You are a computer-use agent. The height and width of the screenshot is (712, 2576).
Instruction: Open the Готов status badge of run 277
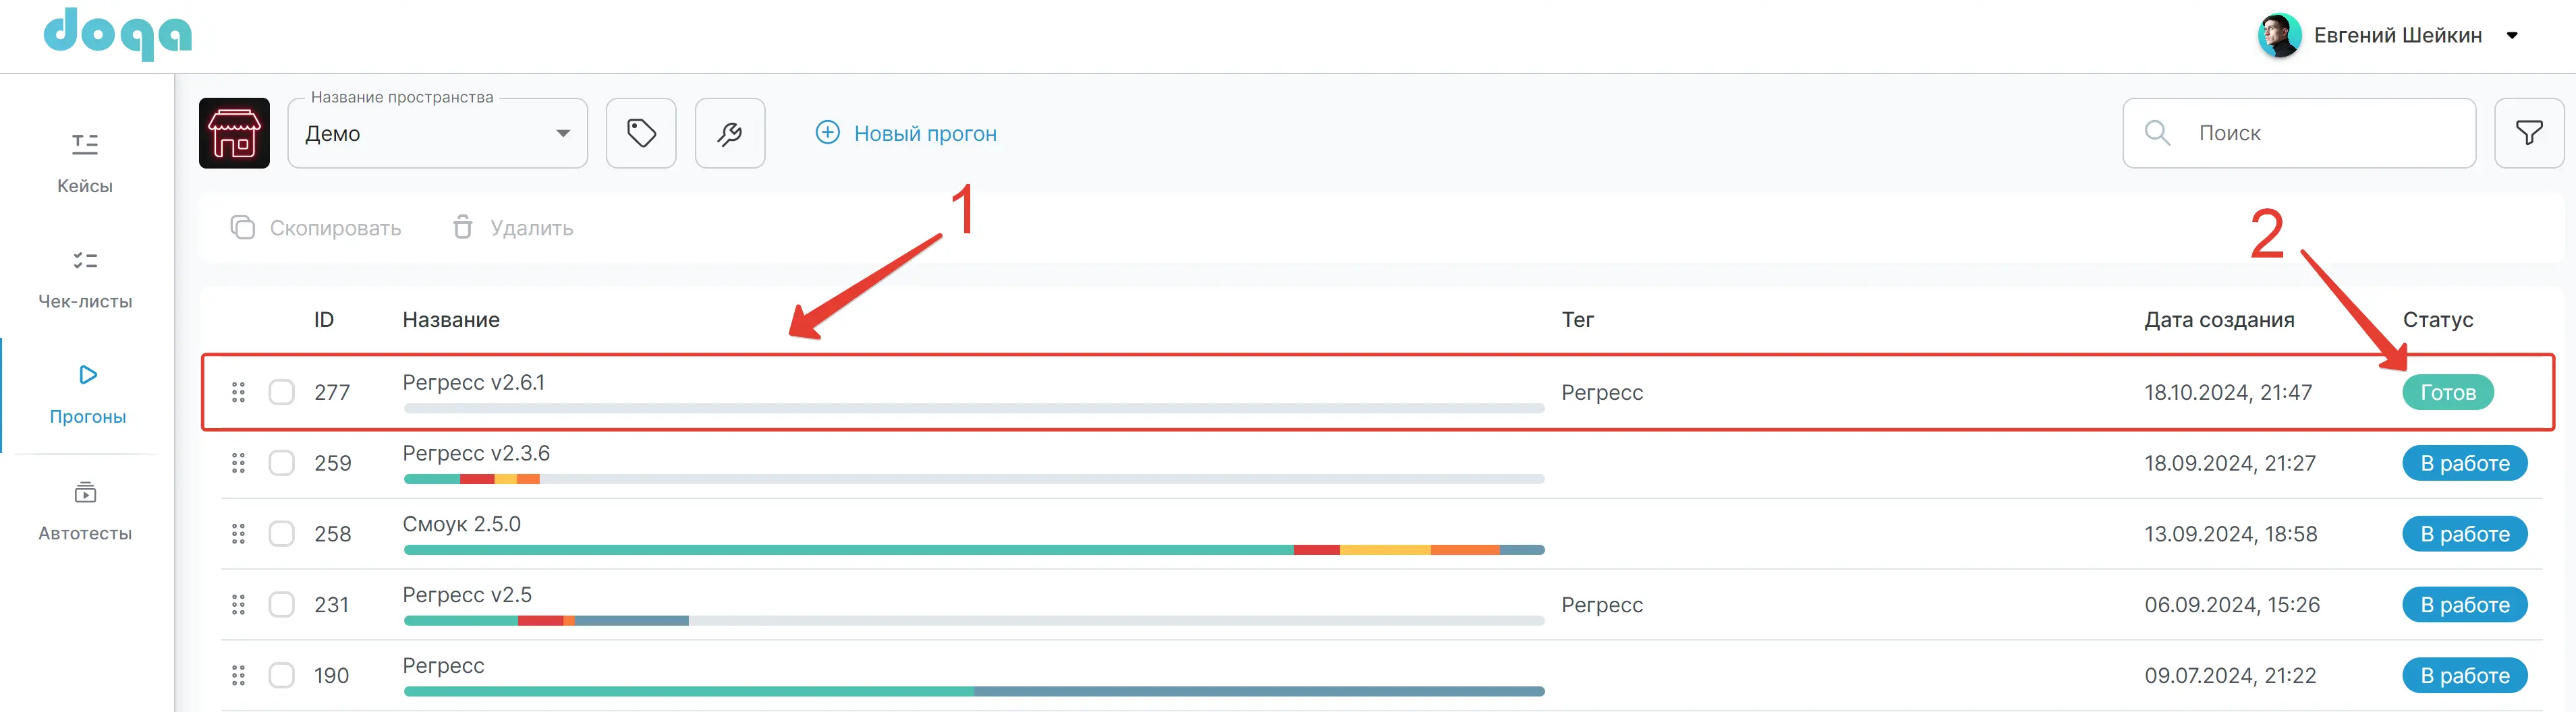click(2447, 392)
